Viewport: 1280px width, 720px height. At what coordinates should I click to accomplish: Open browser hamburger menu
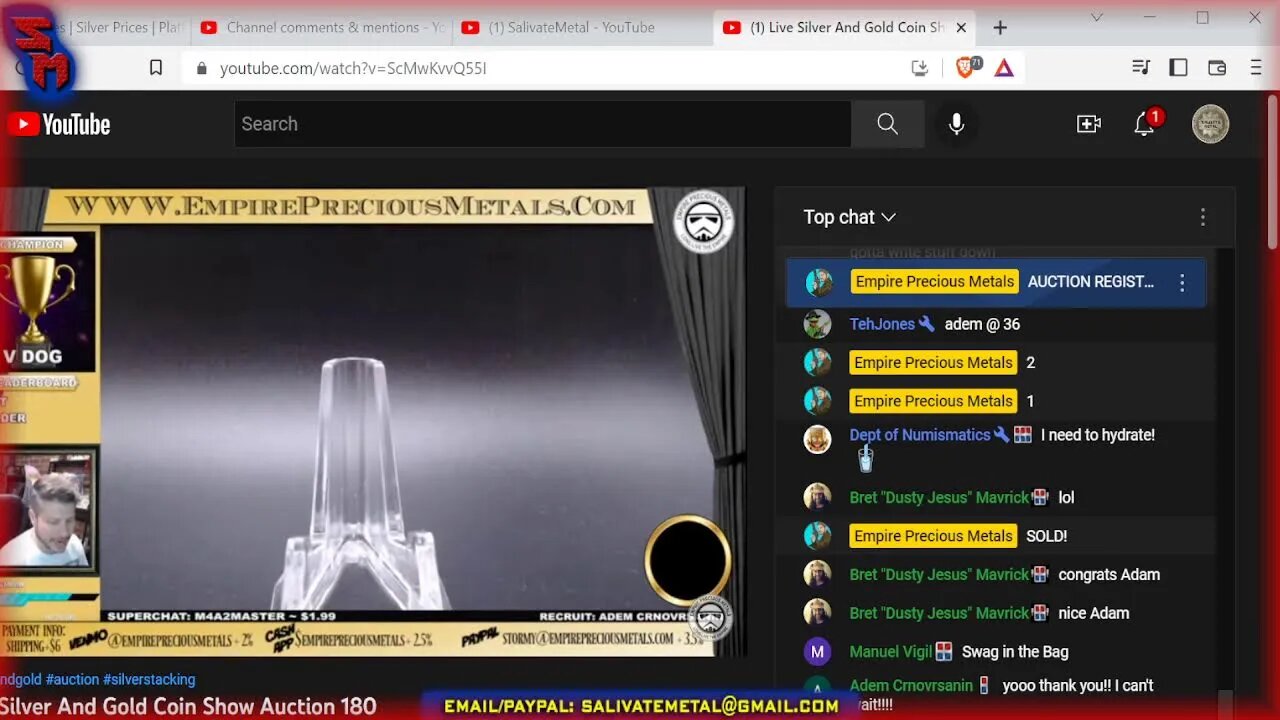point(1256,68)
